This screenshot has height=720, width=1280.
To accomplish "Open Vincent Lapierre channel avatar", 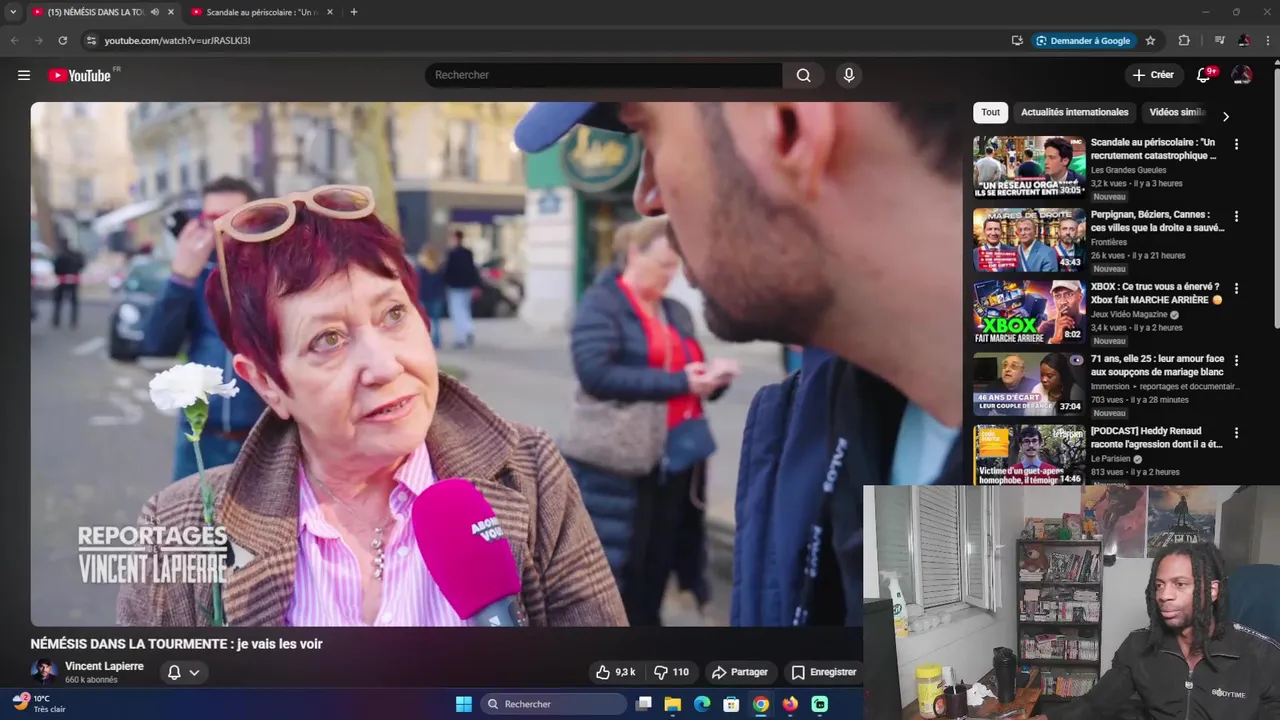I will 44,671.
